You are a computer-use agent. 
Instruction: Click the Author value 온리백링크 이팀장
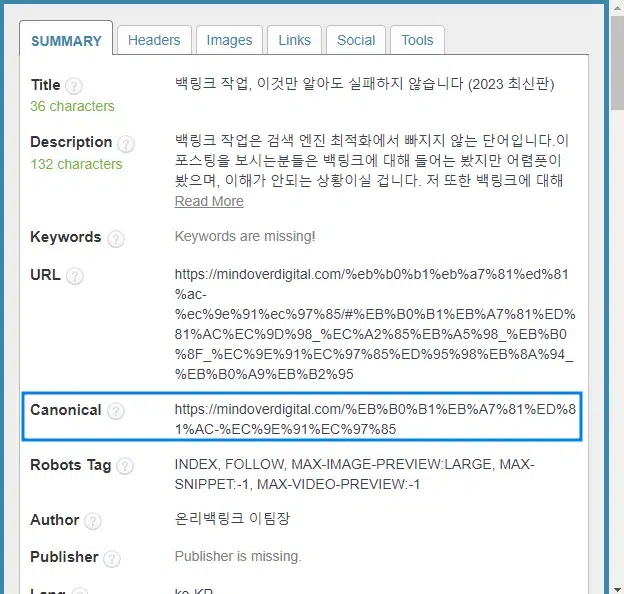click(232, 518)
